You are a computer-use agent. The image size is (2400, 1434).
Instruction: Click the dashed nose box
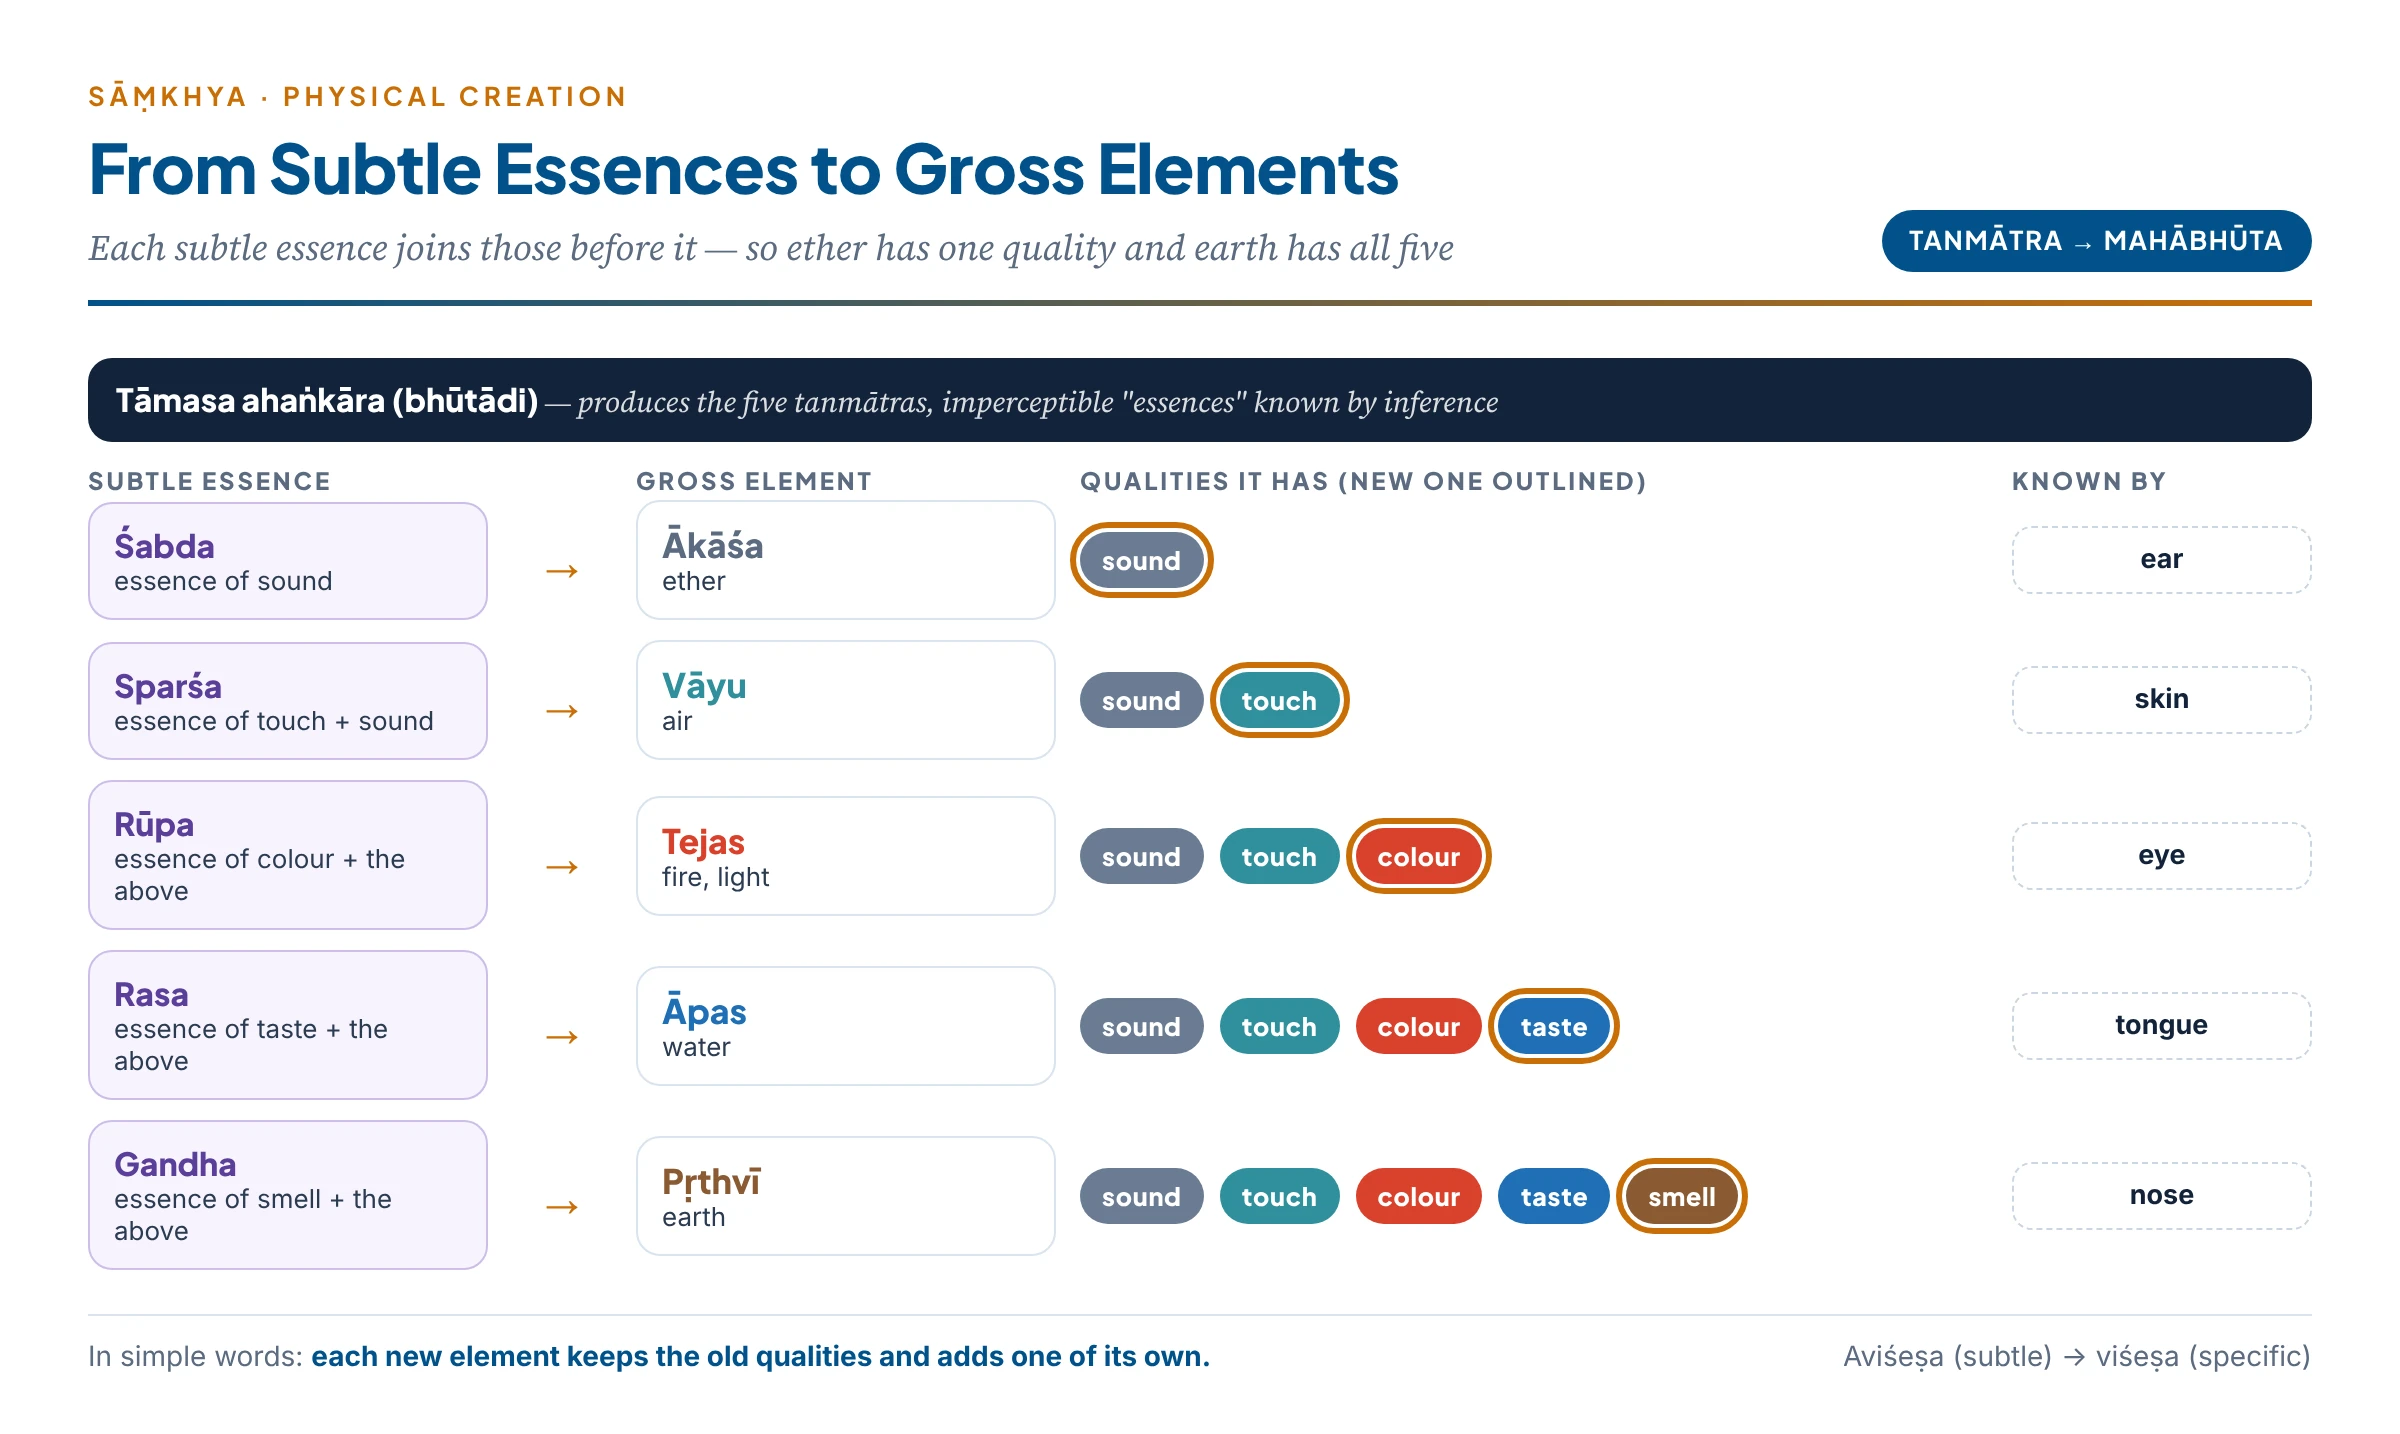coord(2161,1196)
